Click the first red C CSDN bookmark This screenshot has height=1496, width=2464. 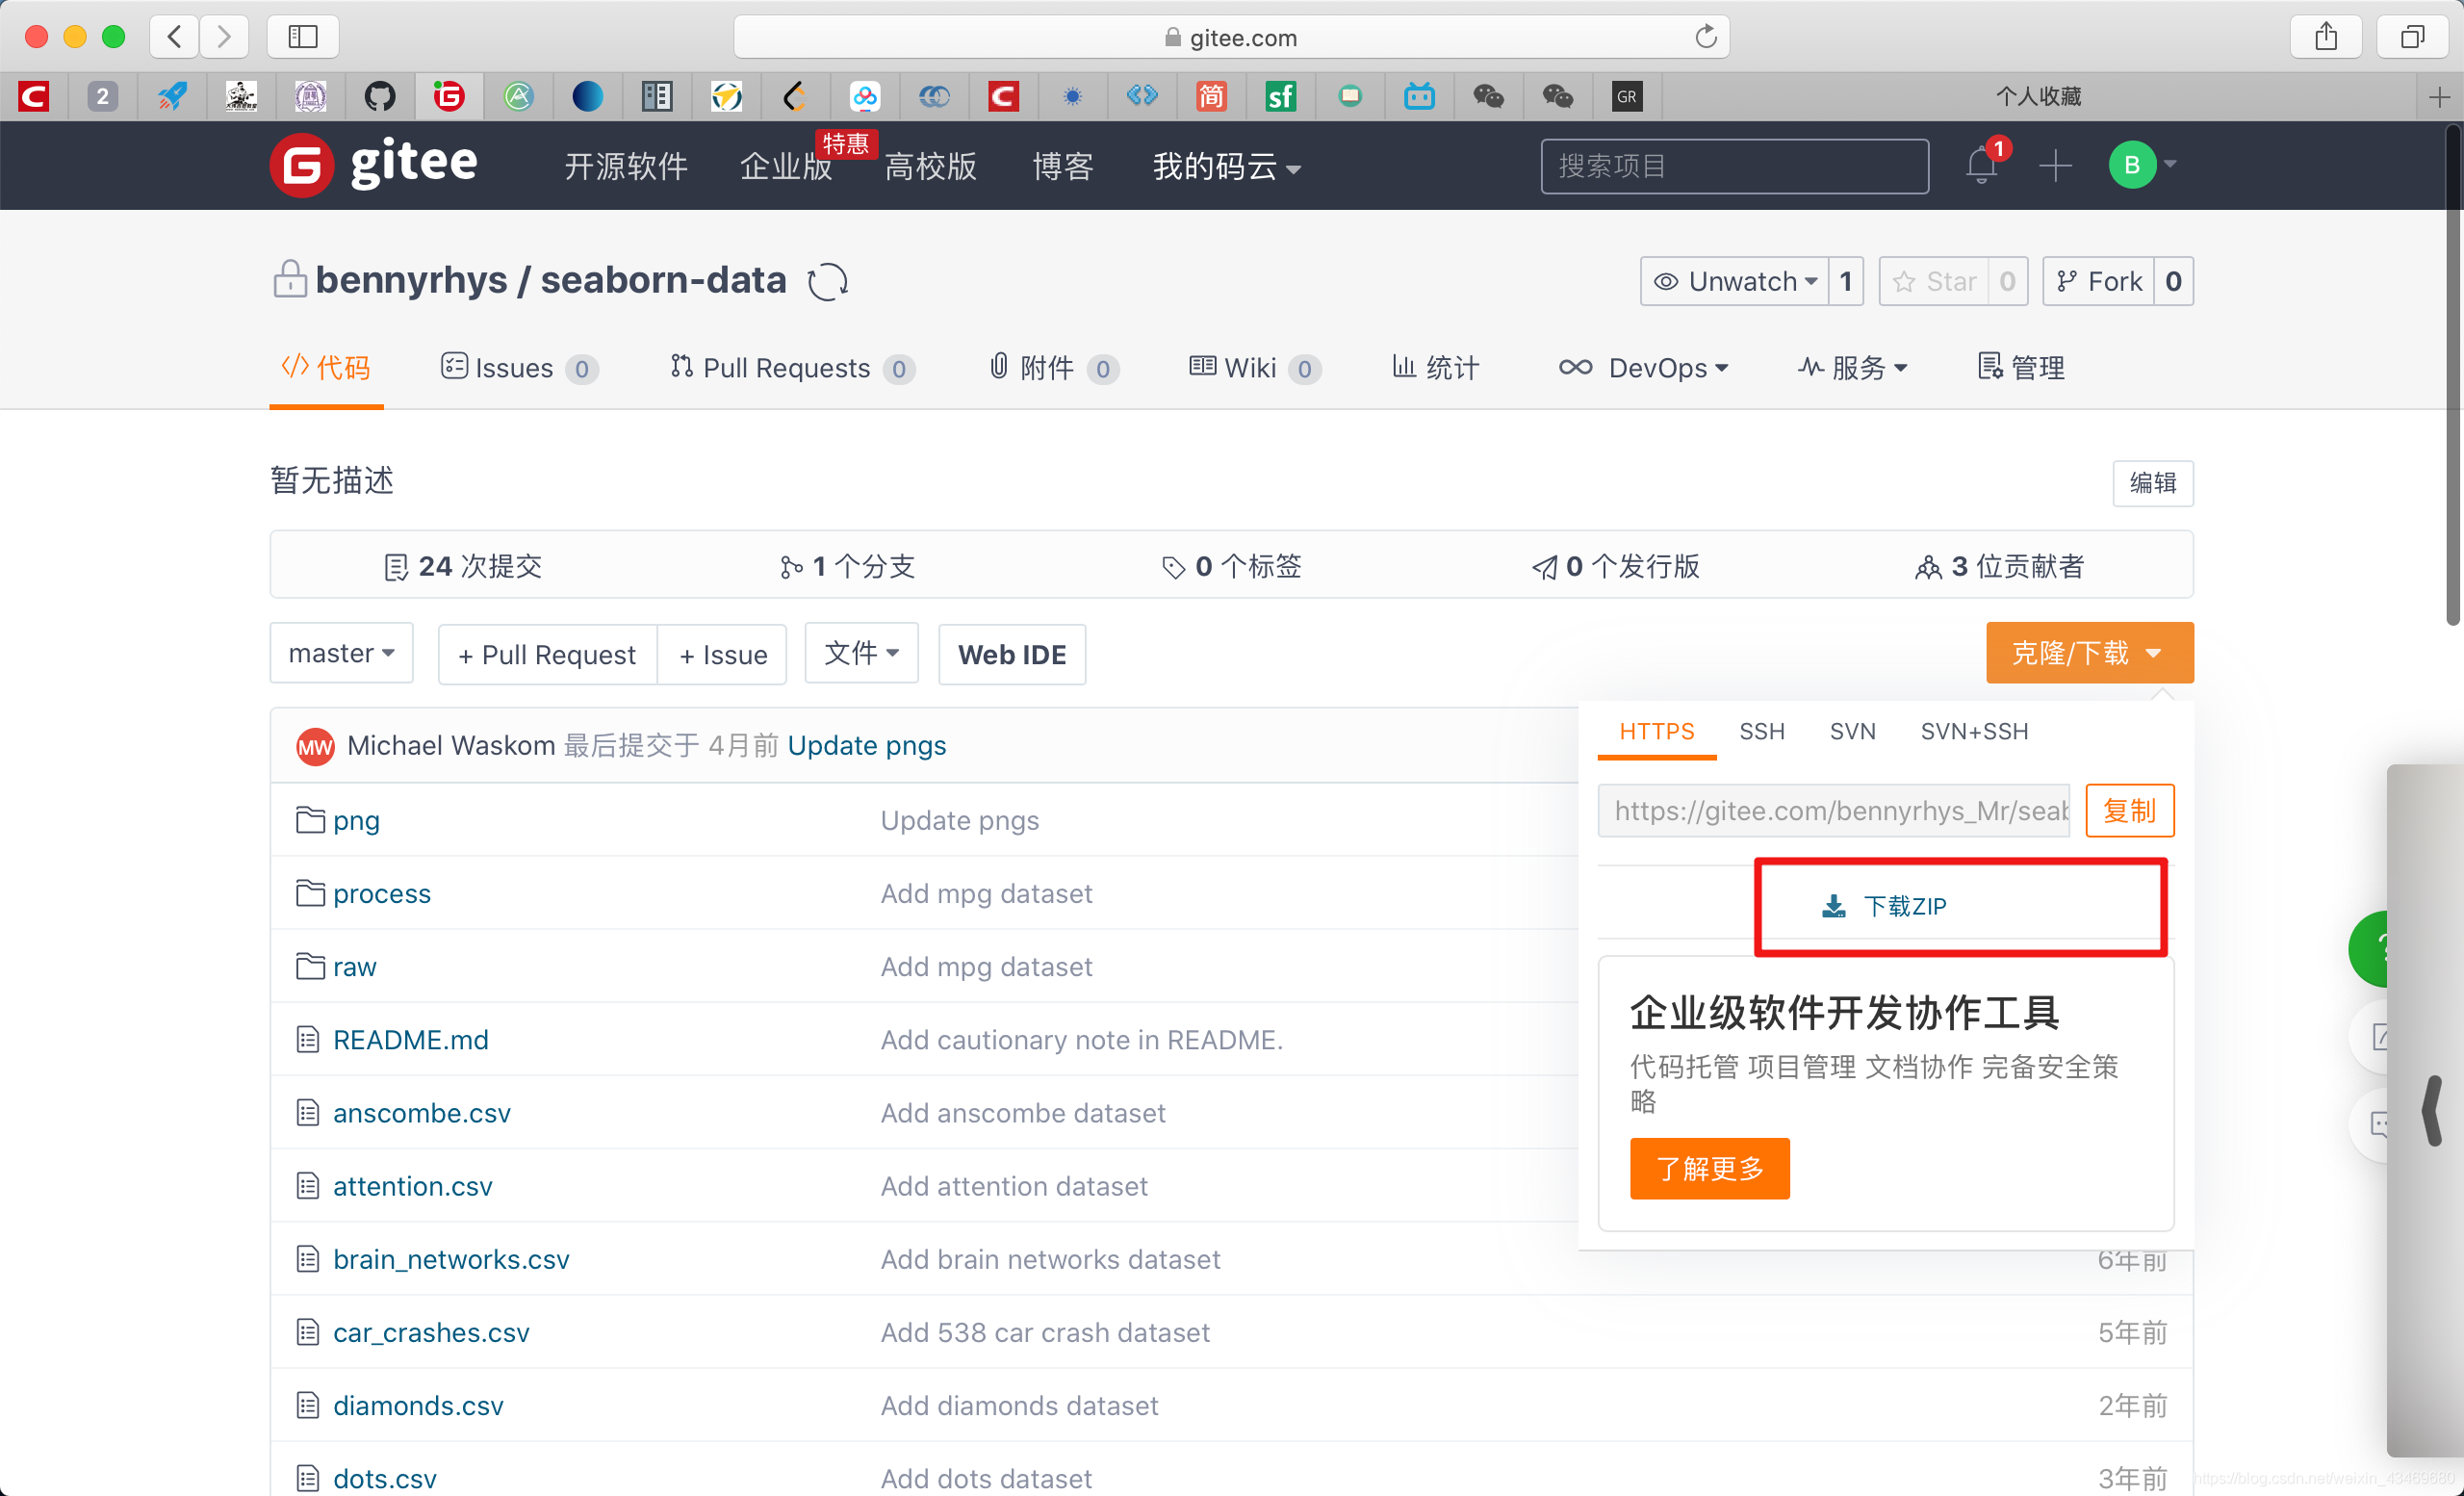[x=34, y=96]
